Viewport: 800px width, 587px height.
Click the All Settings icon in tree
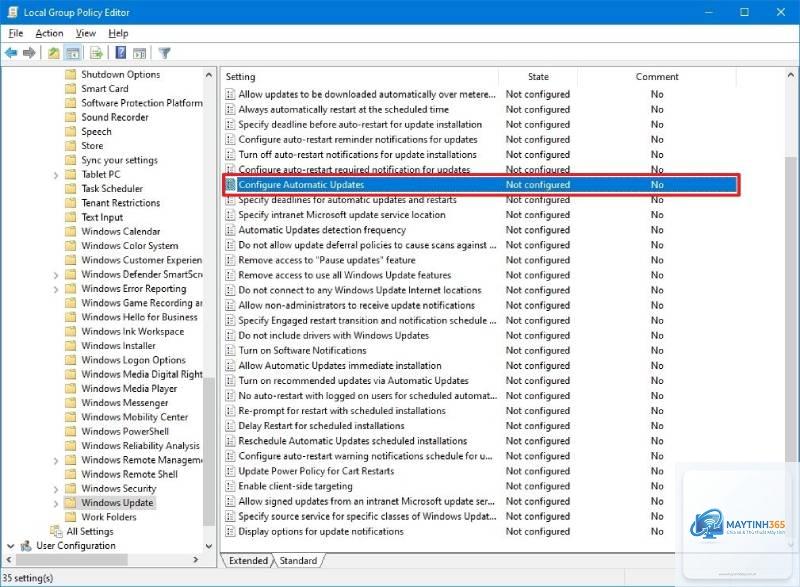pos(56,531)
